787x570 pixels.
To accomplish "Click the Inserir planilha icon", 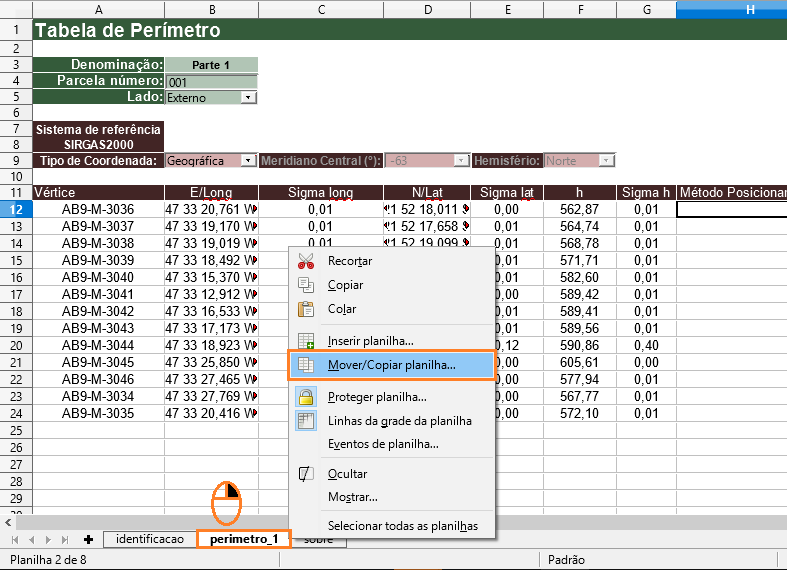I will click(306, 341).
